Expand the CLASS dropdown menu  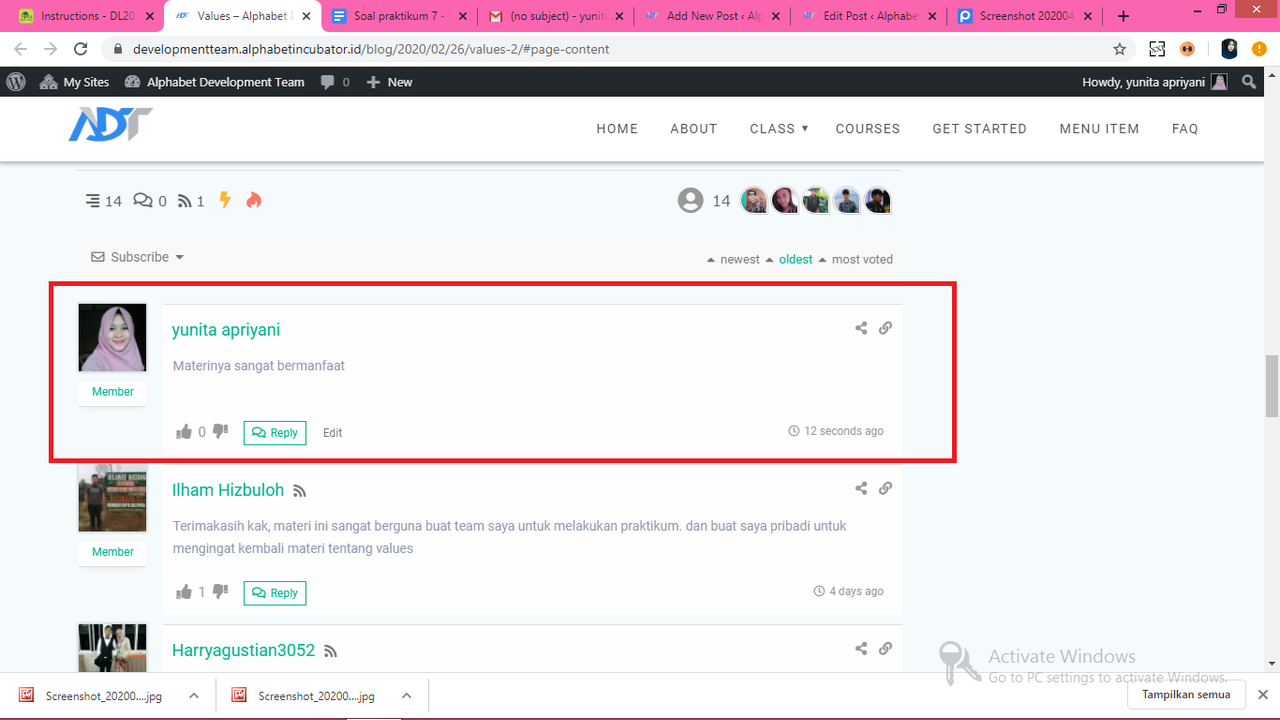pos(778,129)
